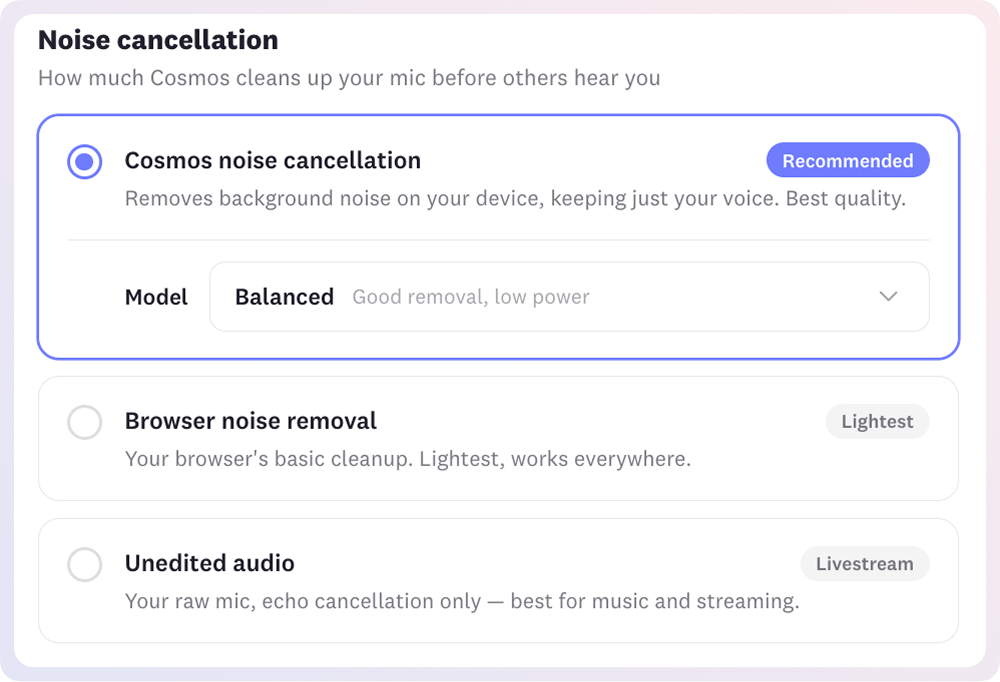Click the 'Balanced' value in the Model selector
1000x682 pixels.
click(284, 297)
